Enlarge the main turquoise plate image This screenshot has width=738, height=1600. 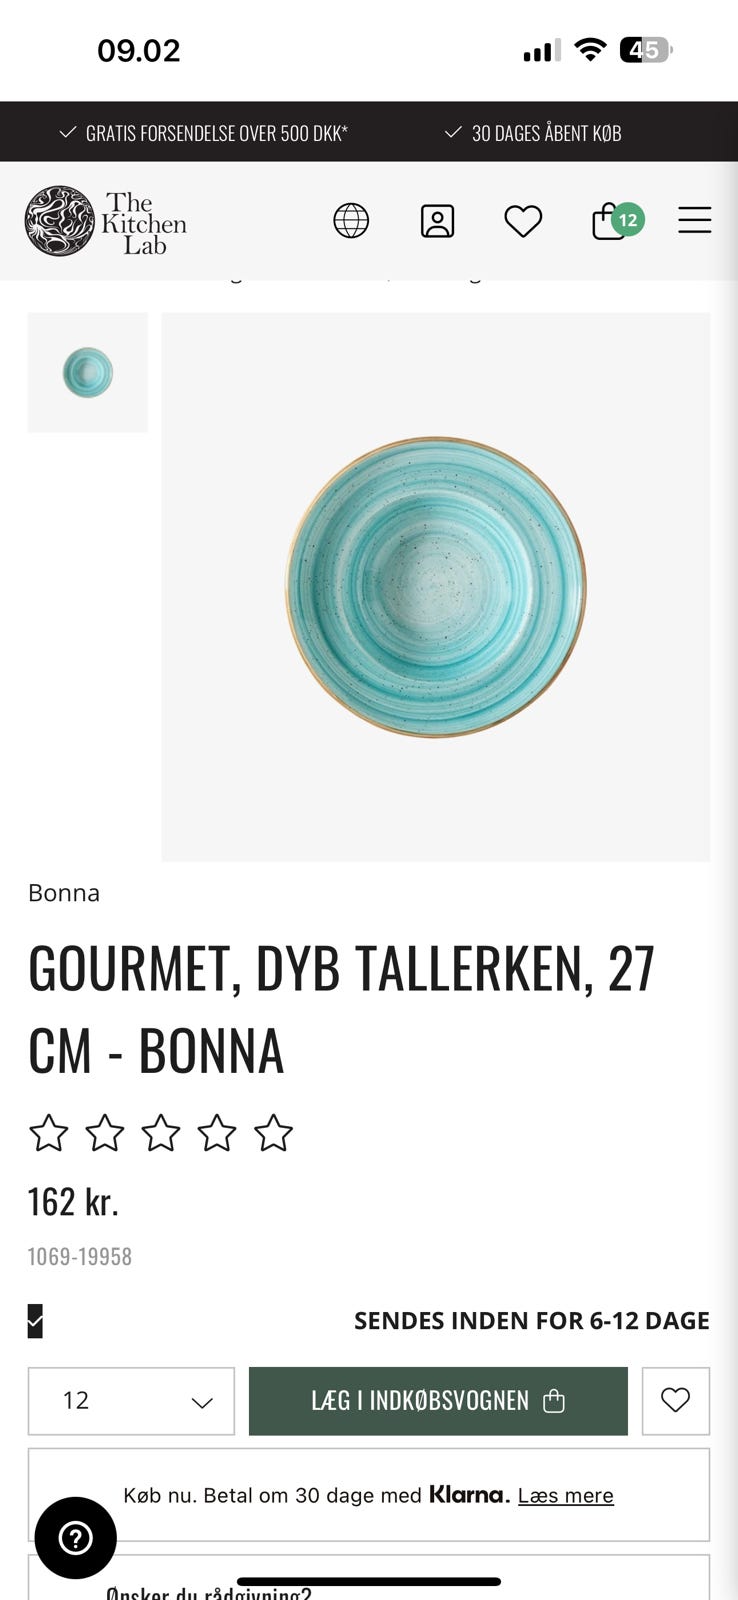[x=436, y=587]
